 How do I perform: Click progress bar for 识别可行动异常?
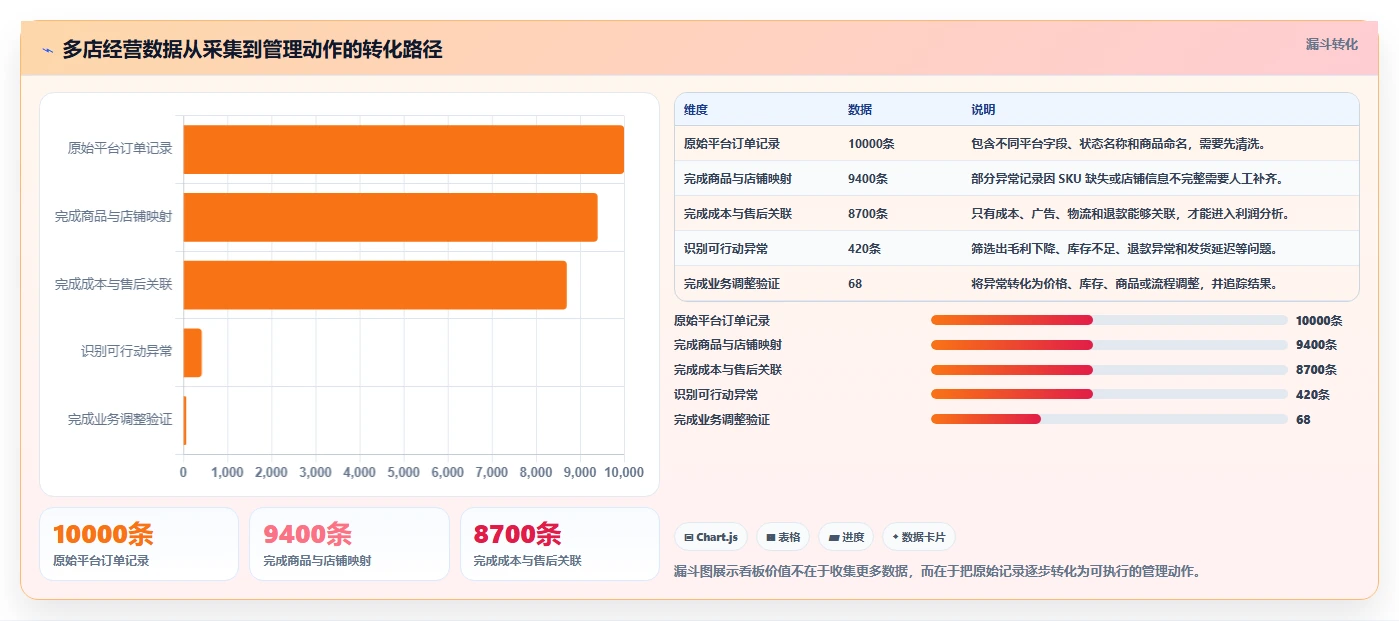(x=1109, y=394)
